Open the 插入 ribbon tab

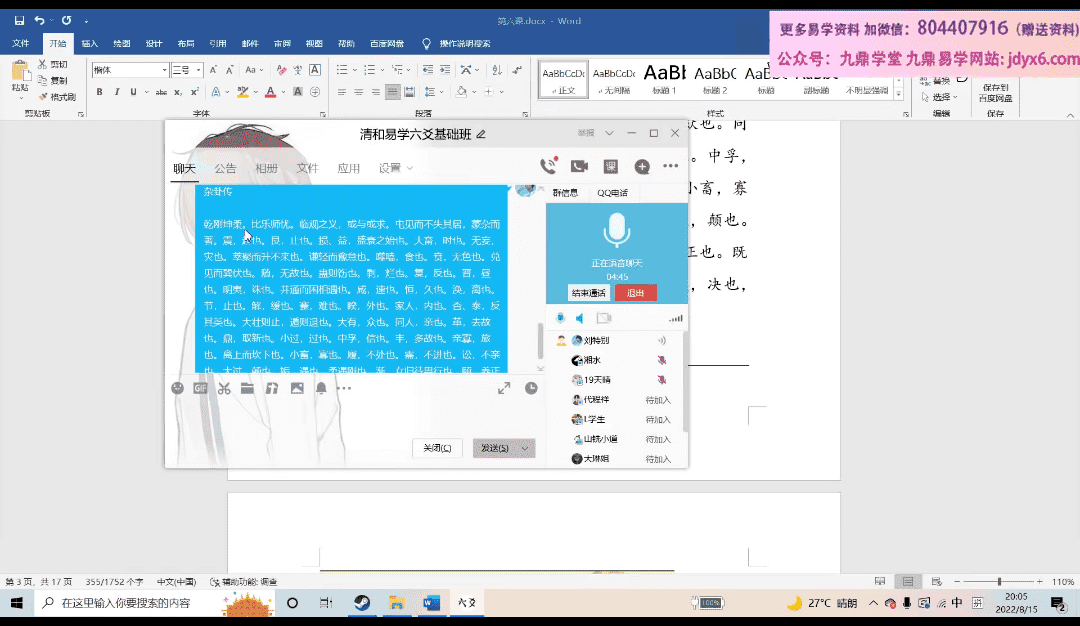[x=89, y=44]
